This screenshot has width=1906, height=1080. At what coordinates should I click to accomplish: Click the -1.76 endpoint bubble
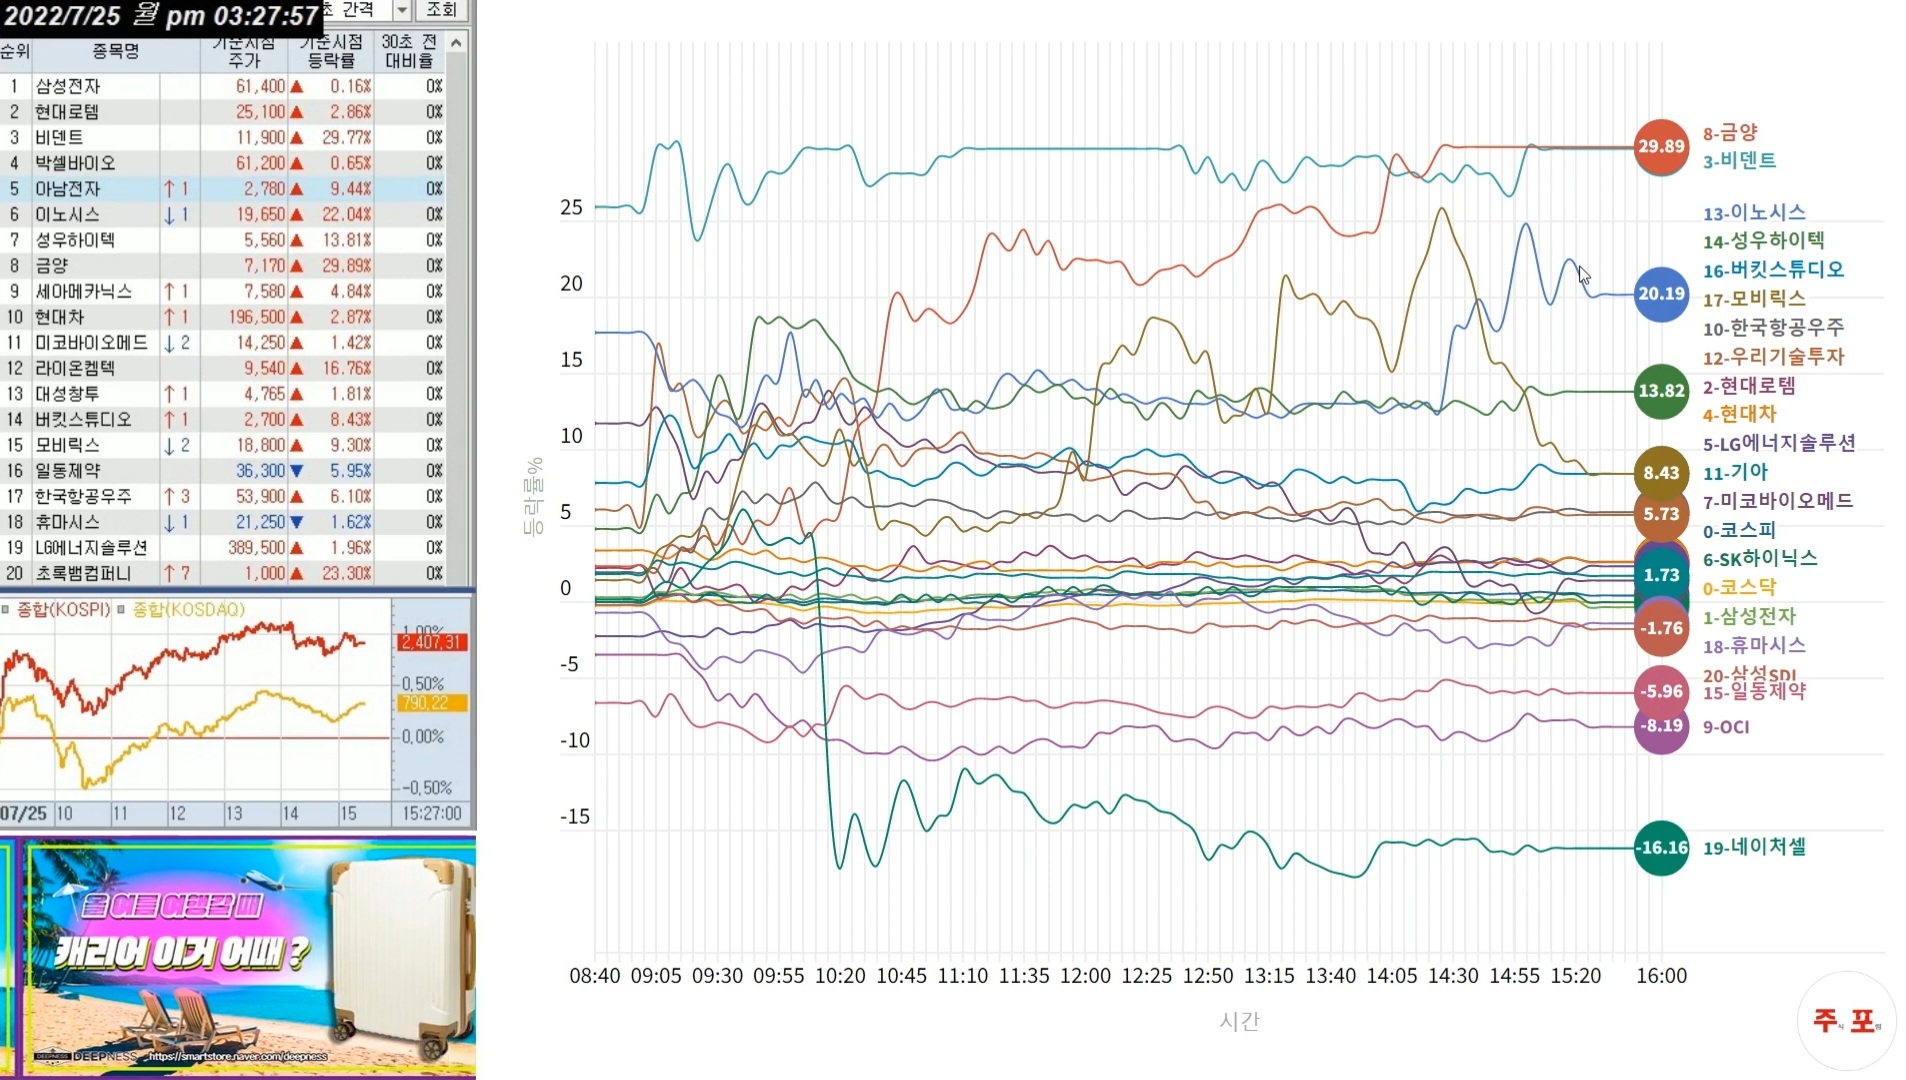(x=1661, y=628)
